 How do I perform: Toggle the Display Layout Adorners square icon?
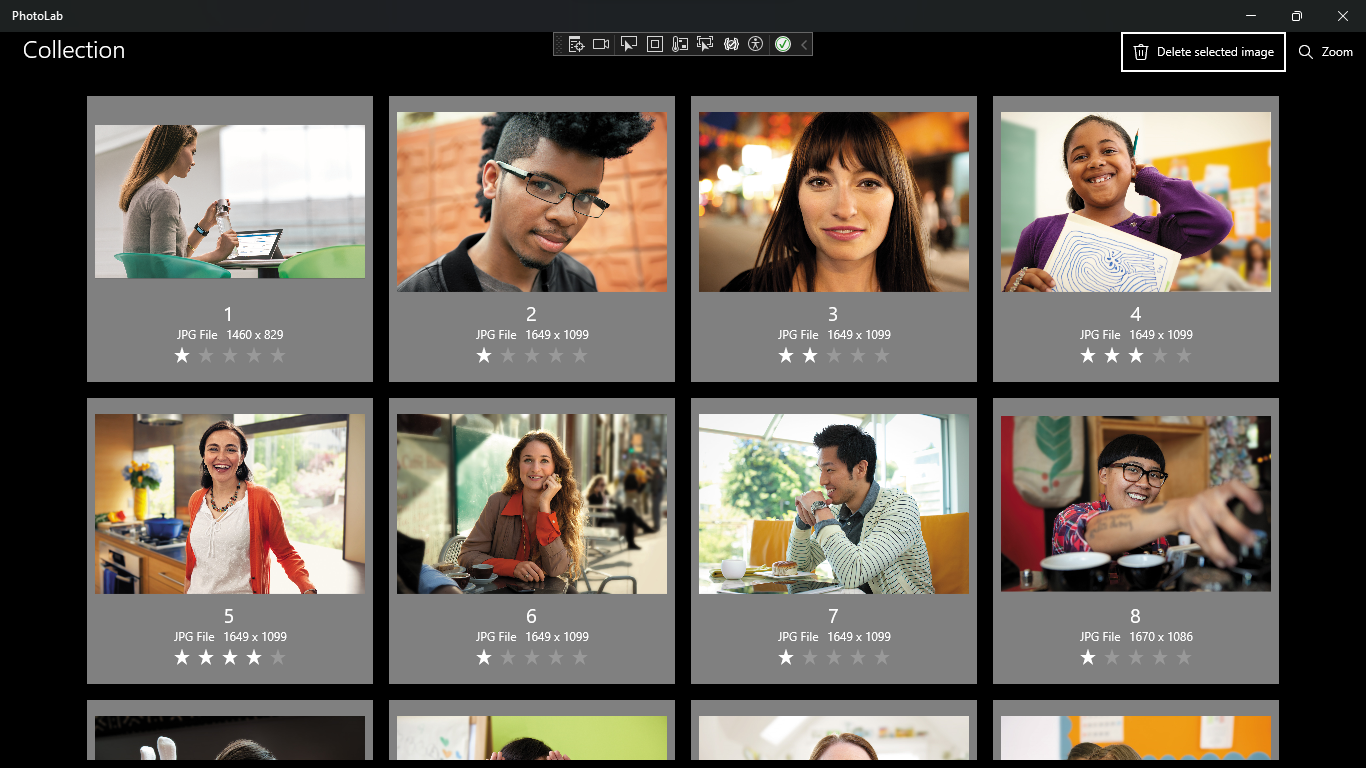(x=655, y=44)
